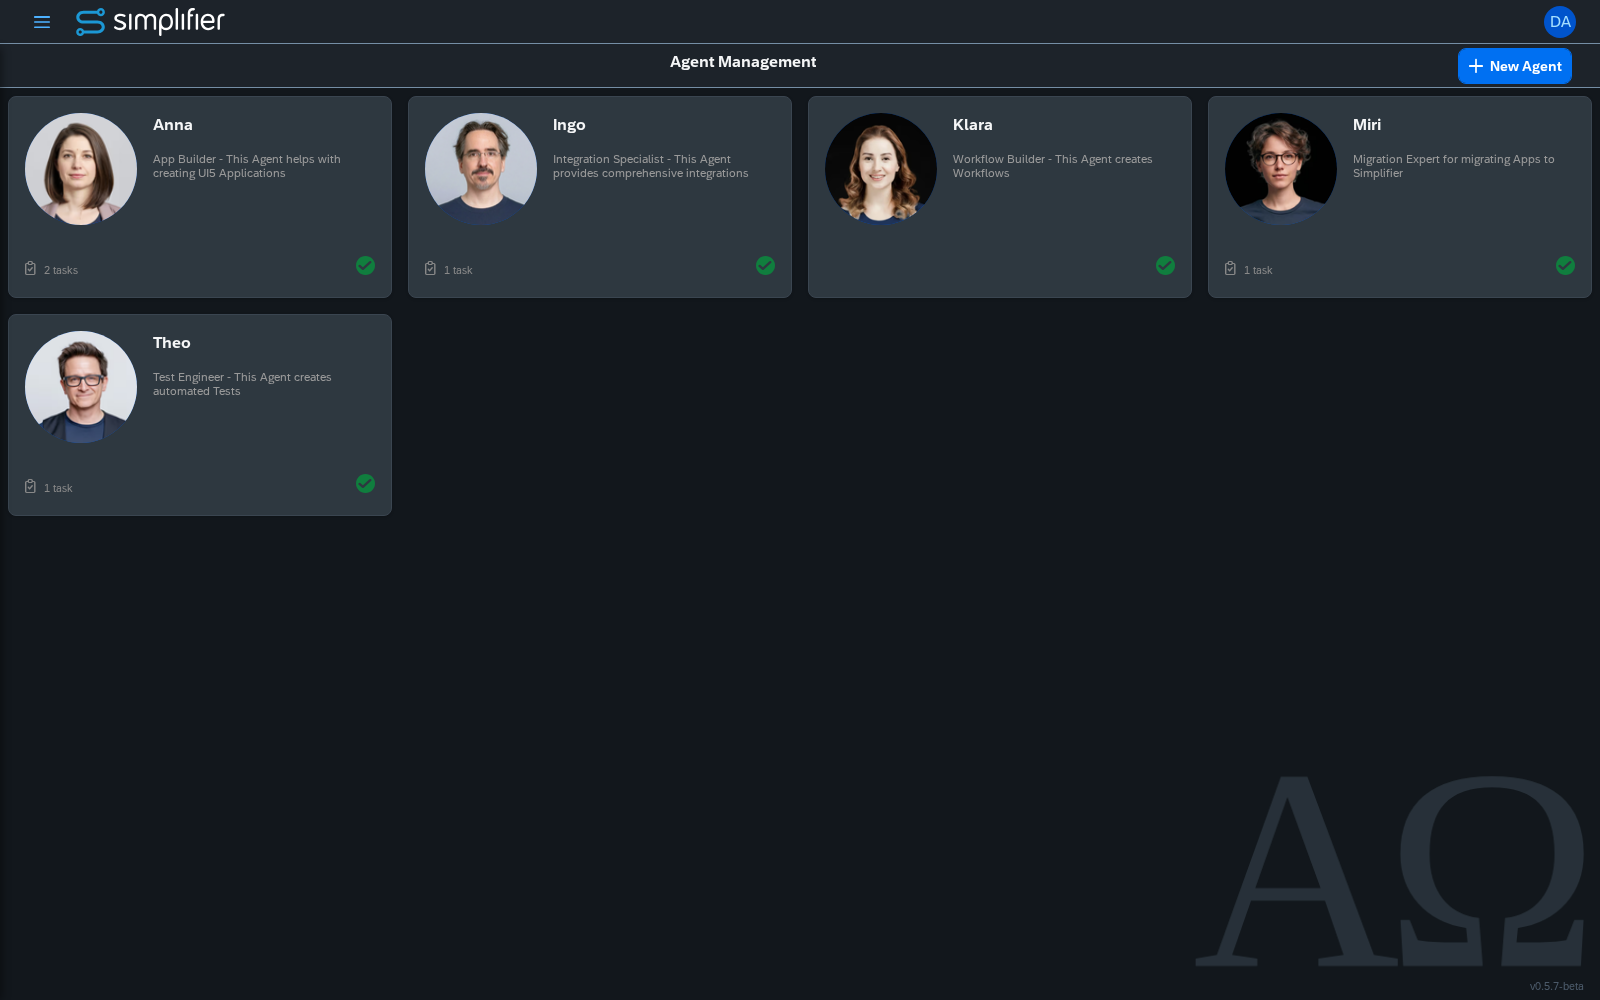Click '1 task' on Miri's card

tap(1258, 270)
